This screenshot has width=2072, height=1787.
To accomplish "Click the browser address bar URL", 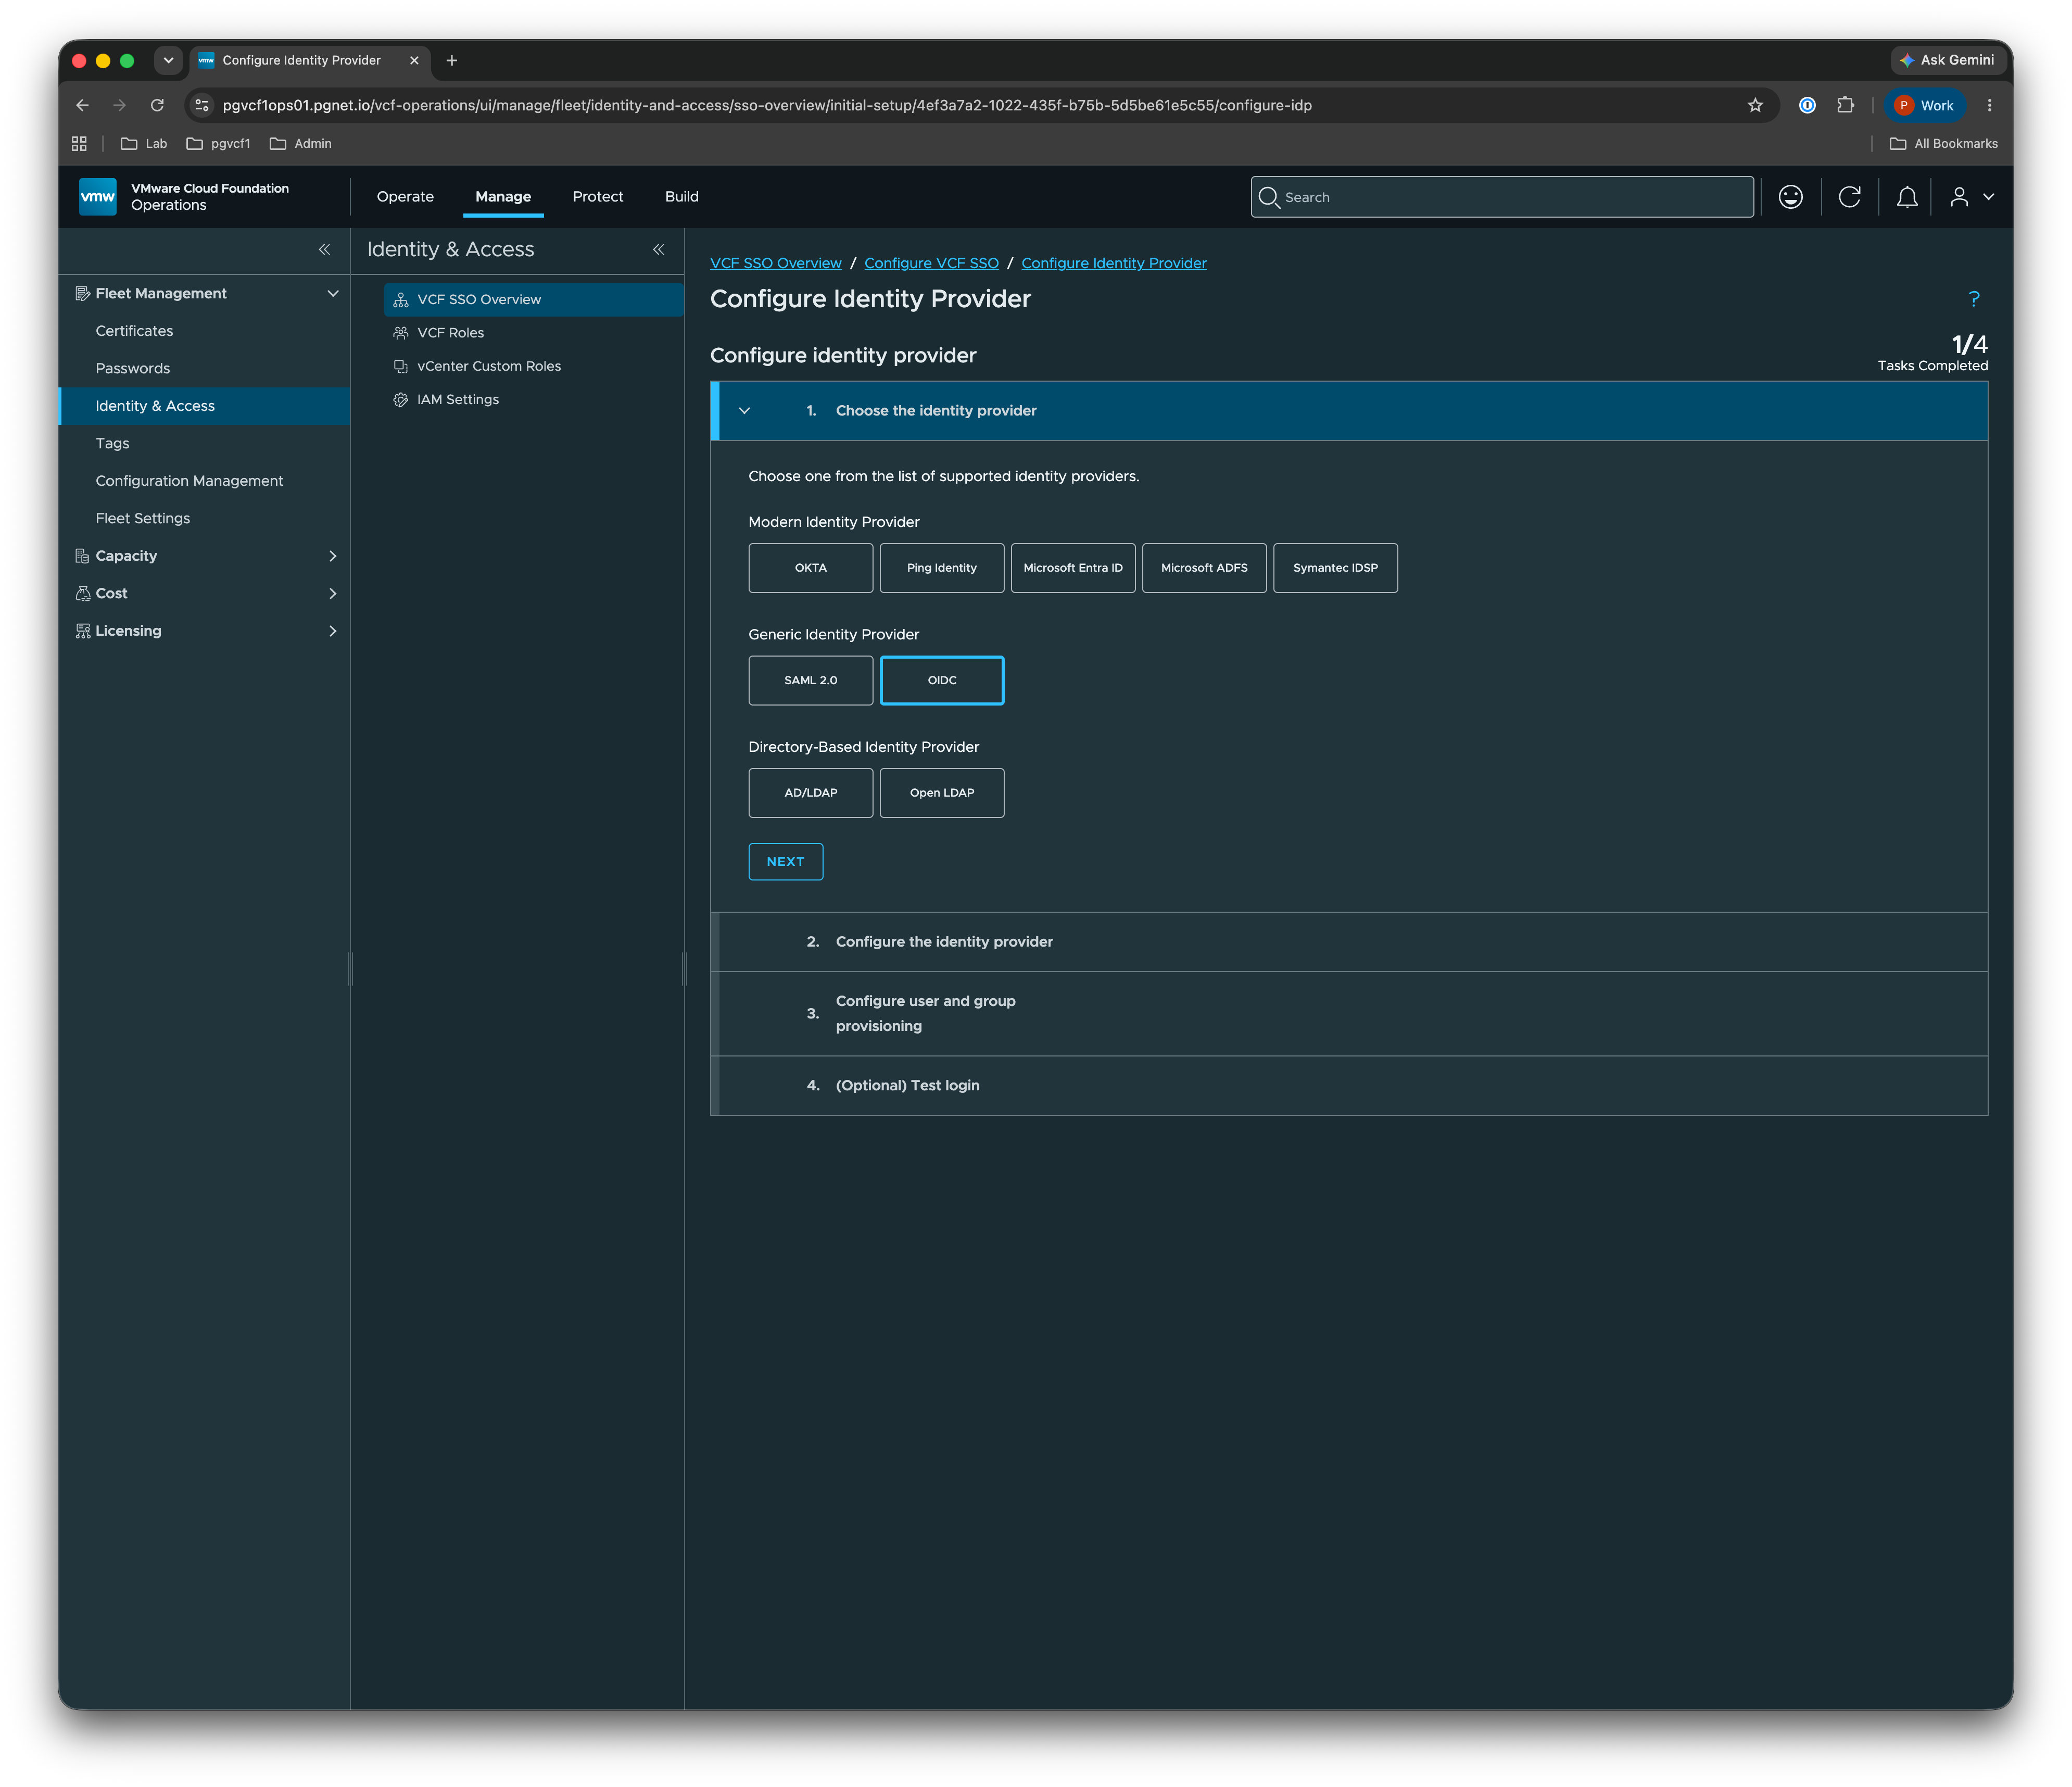I will tap(766, 105).
